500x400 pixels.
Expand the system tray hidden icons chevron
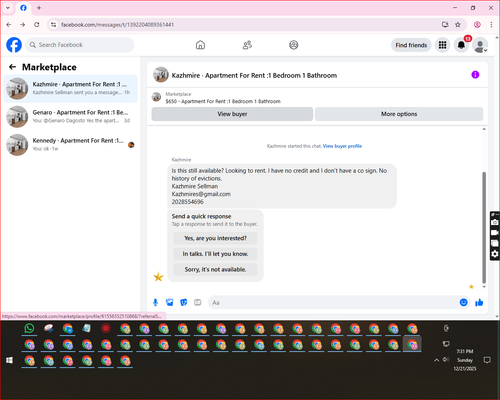[436, 360]
